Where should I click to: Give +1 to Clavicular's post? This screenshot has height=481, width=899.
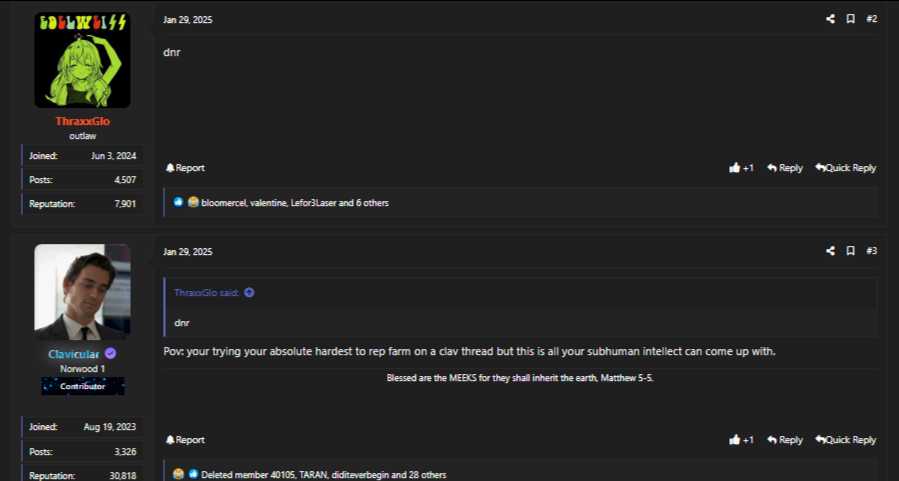pos(742,440)
